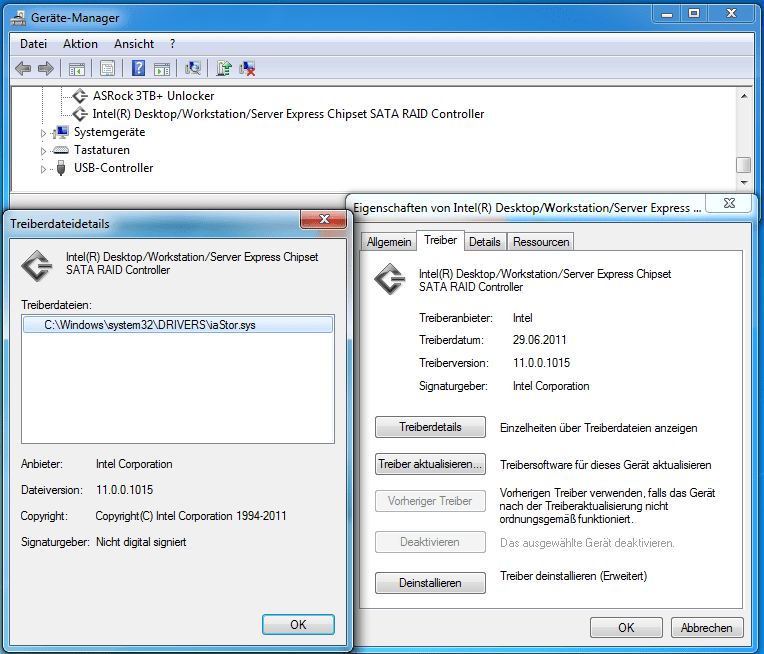764x654 pixels.
Task: Scan for hardware changes toolbar icon
Action: click(193, 68)
